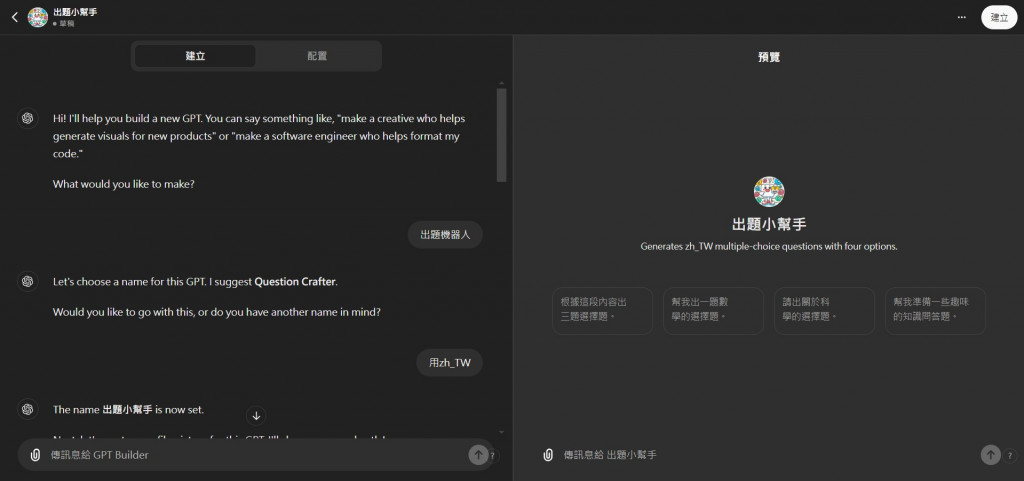Click the GPT icon beside the Hi greeting
This screenshot has width=1024, height=481.
(27, 118)
